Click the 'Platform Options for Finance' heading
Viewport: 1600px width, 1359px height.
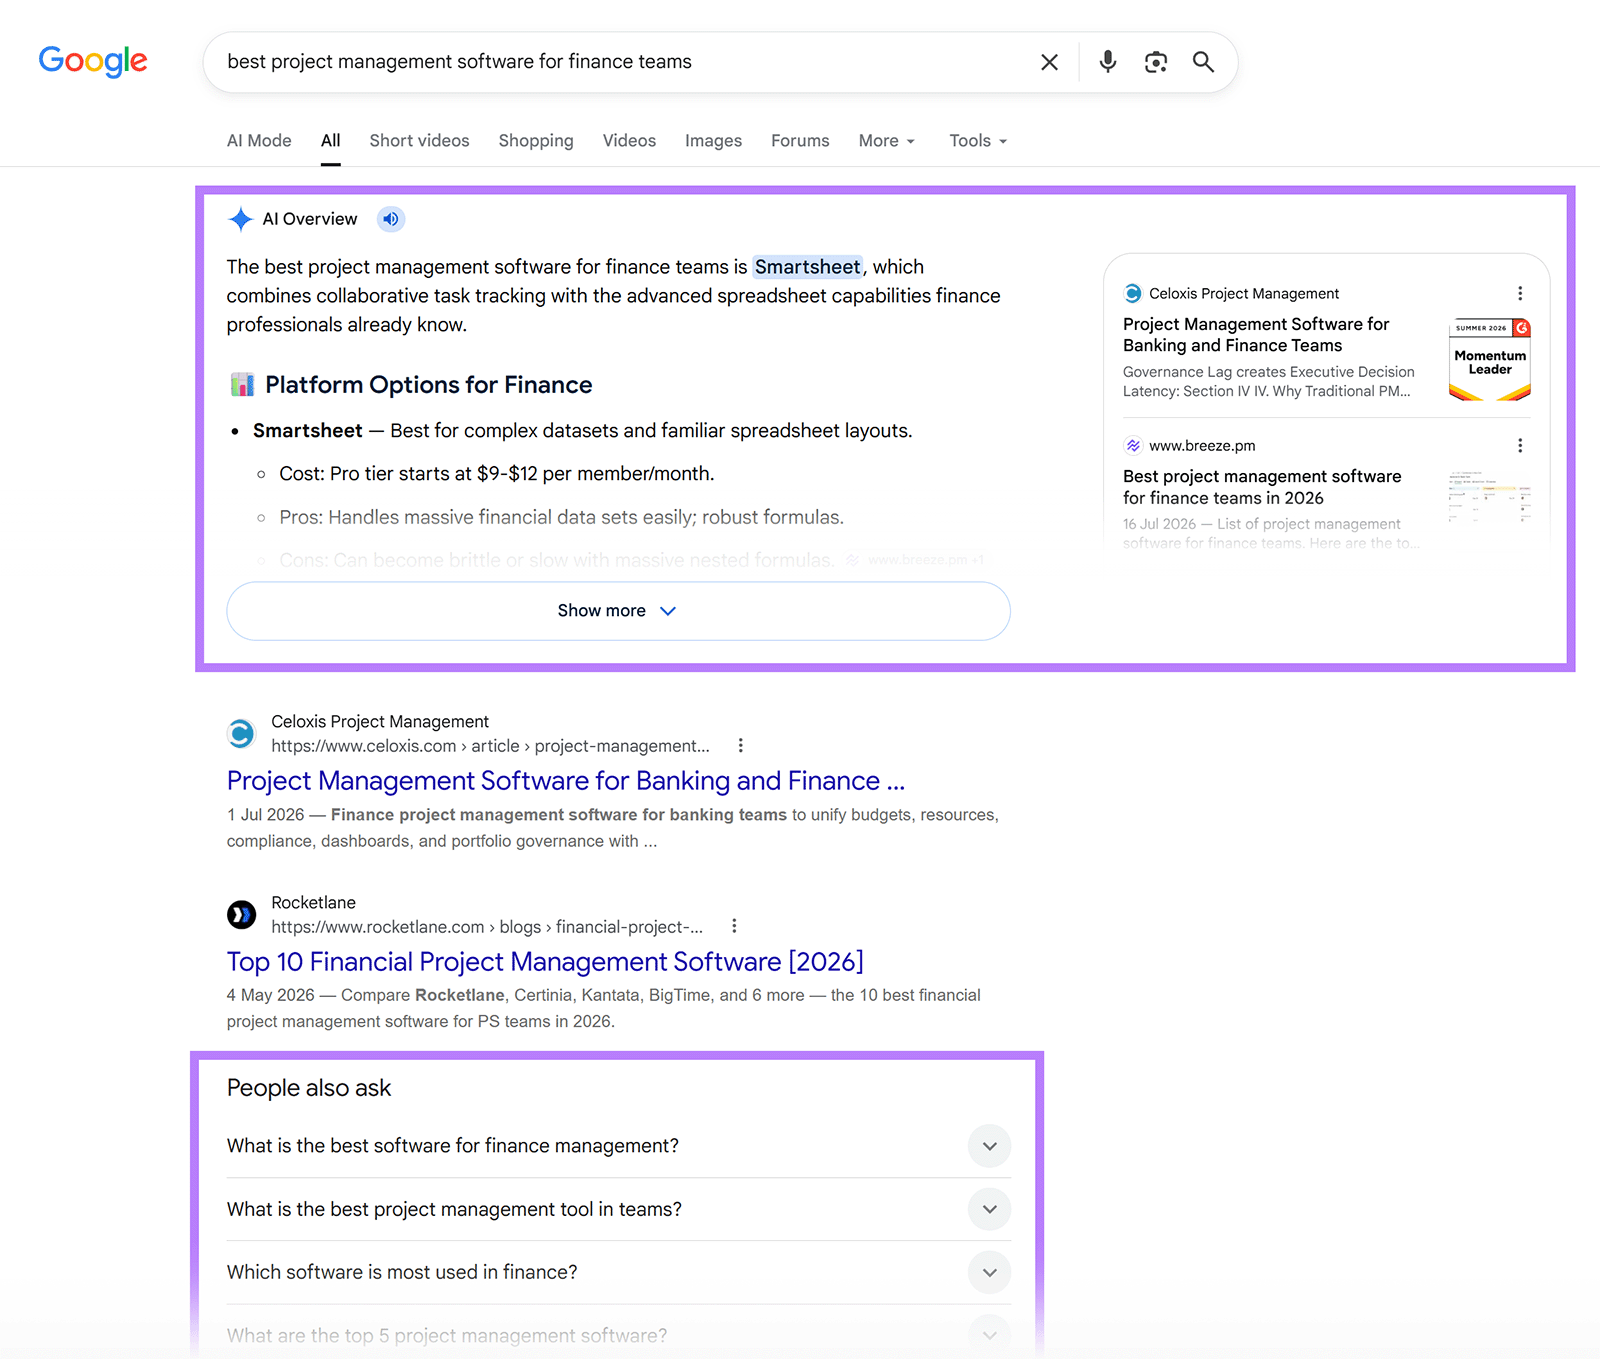pos(428,385)
